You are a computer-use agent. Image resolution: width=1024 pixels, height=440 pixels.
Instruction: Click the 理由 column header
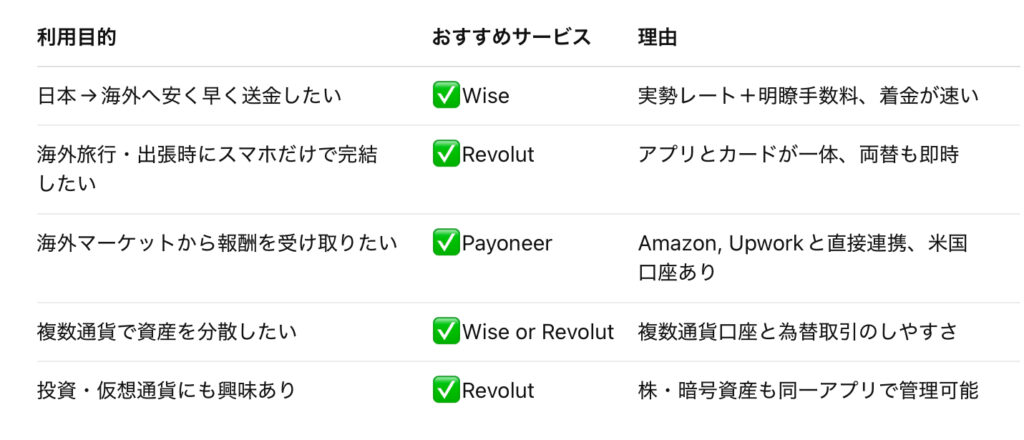click(658, 38)
